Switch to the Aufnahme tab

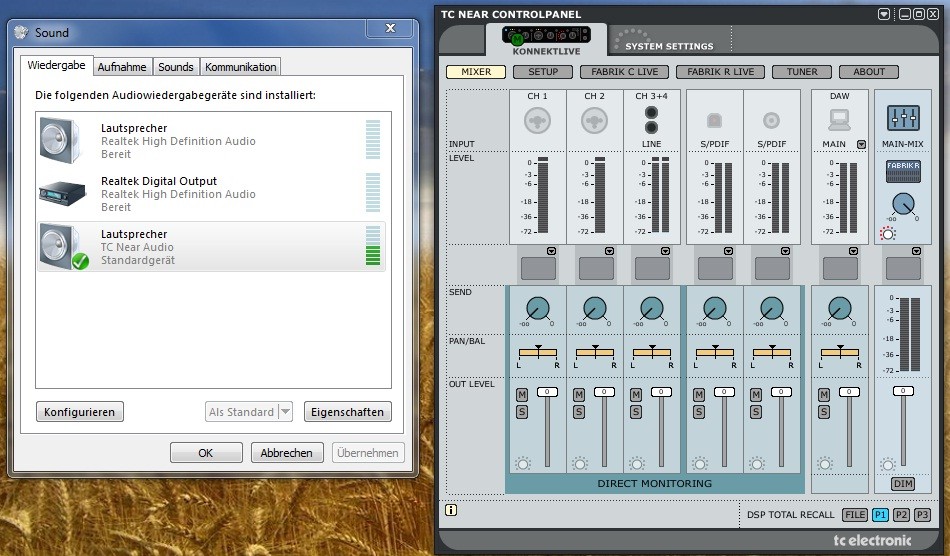pyautogui.click(x=122, y=67)
